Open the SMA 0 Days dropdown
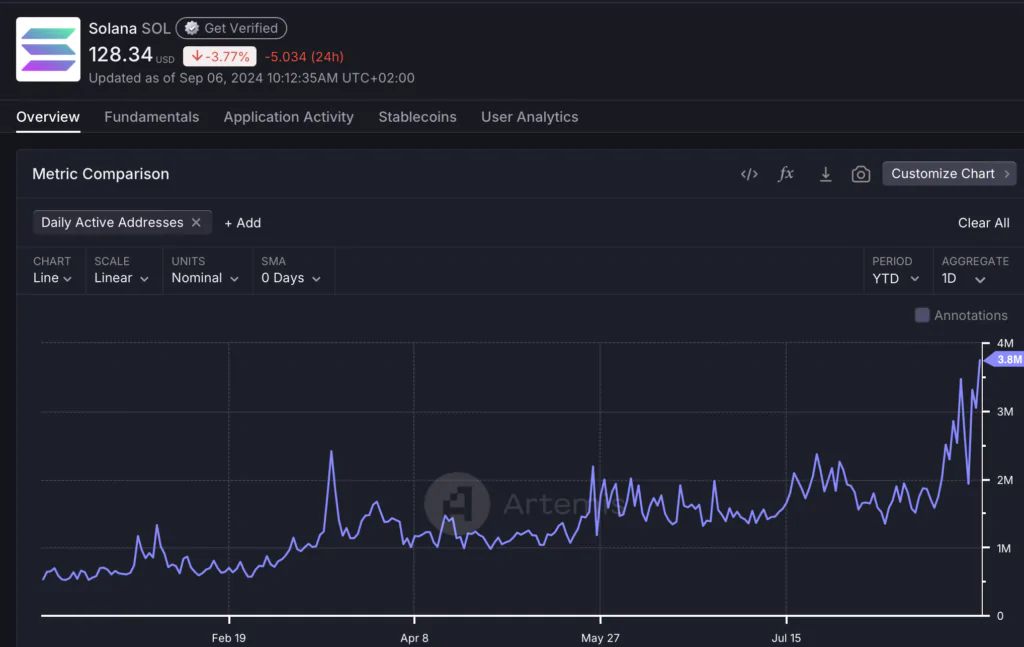 [x=291, y=278]
